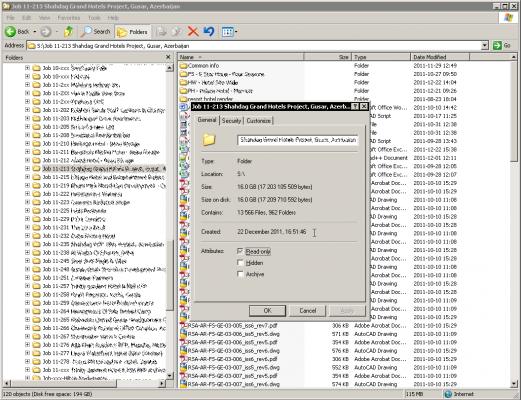Click the folder icon in the address bar

(32, 46)
